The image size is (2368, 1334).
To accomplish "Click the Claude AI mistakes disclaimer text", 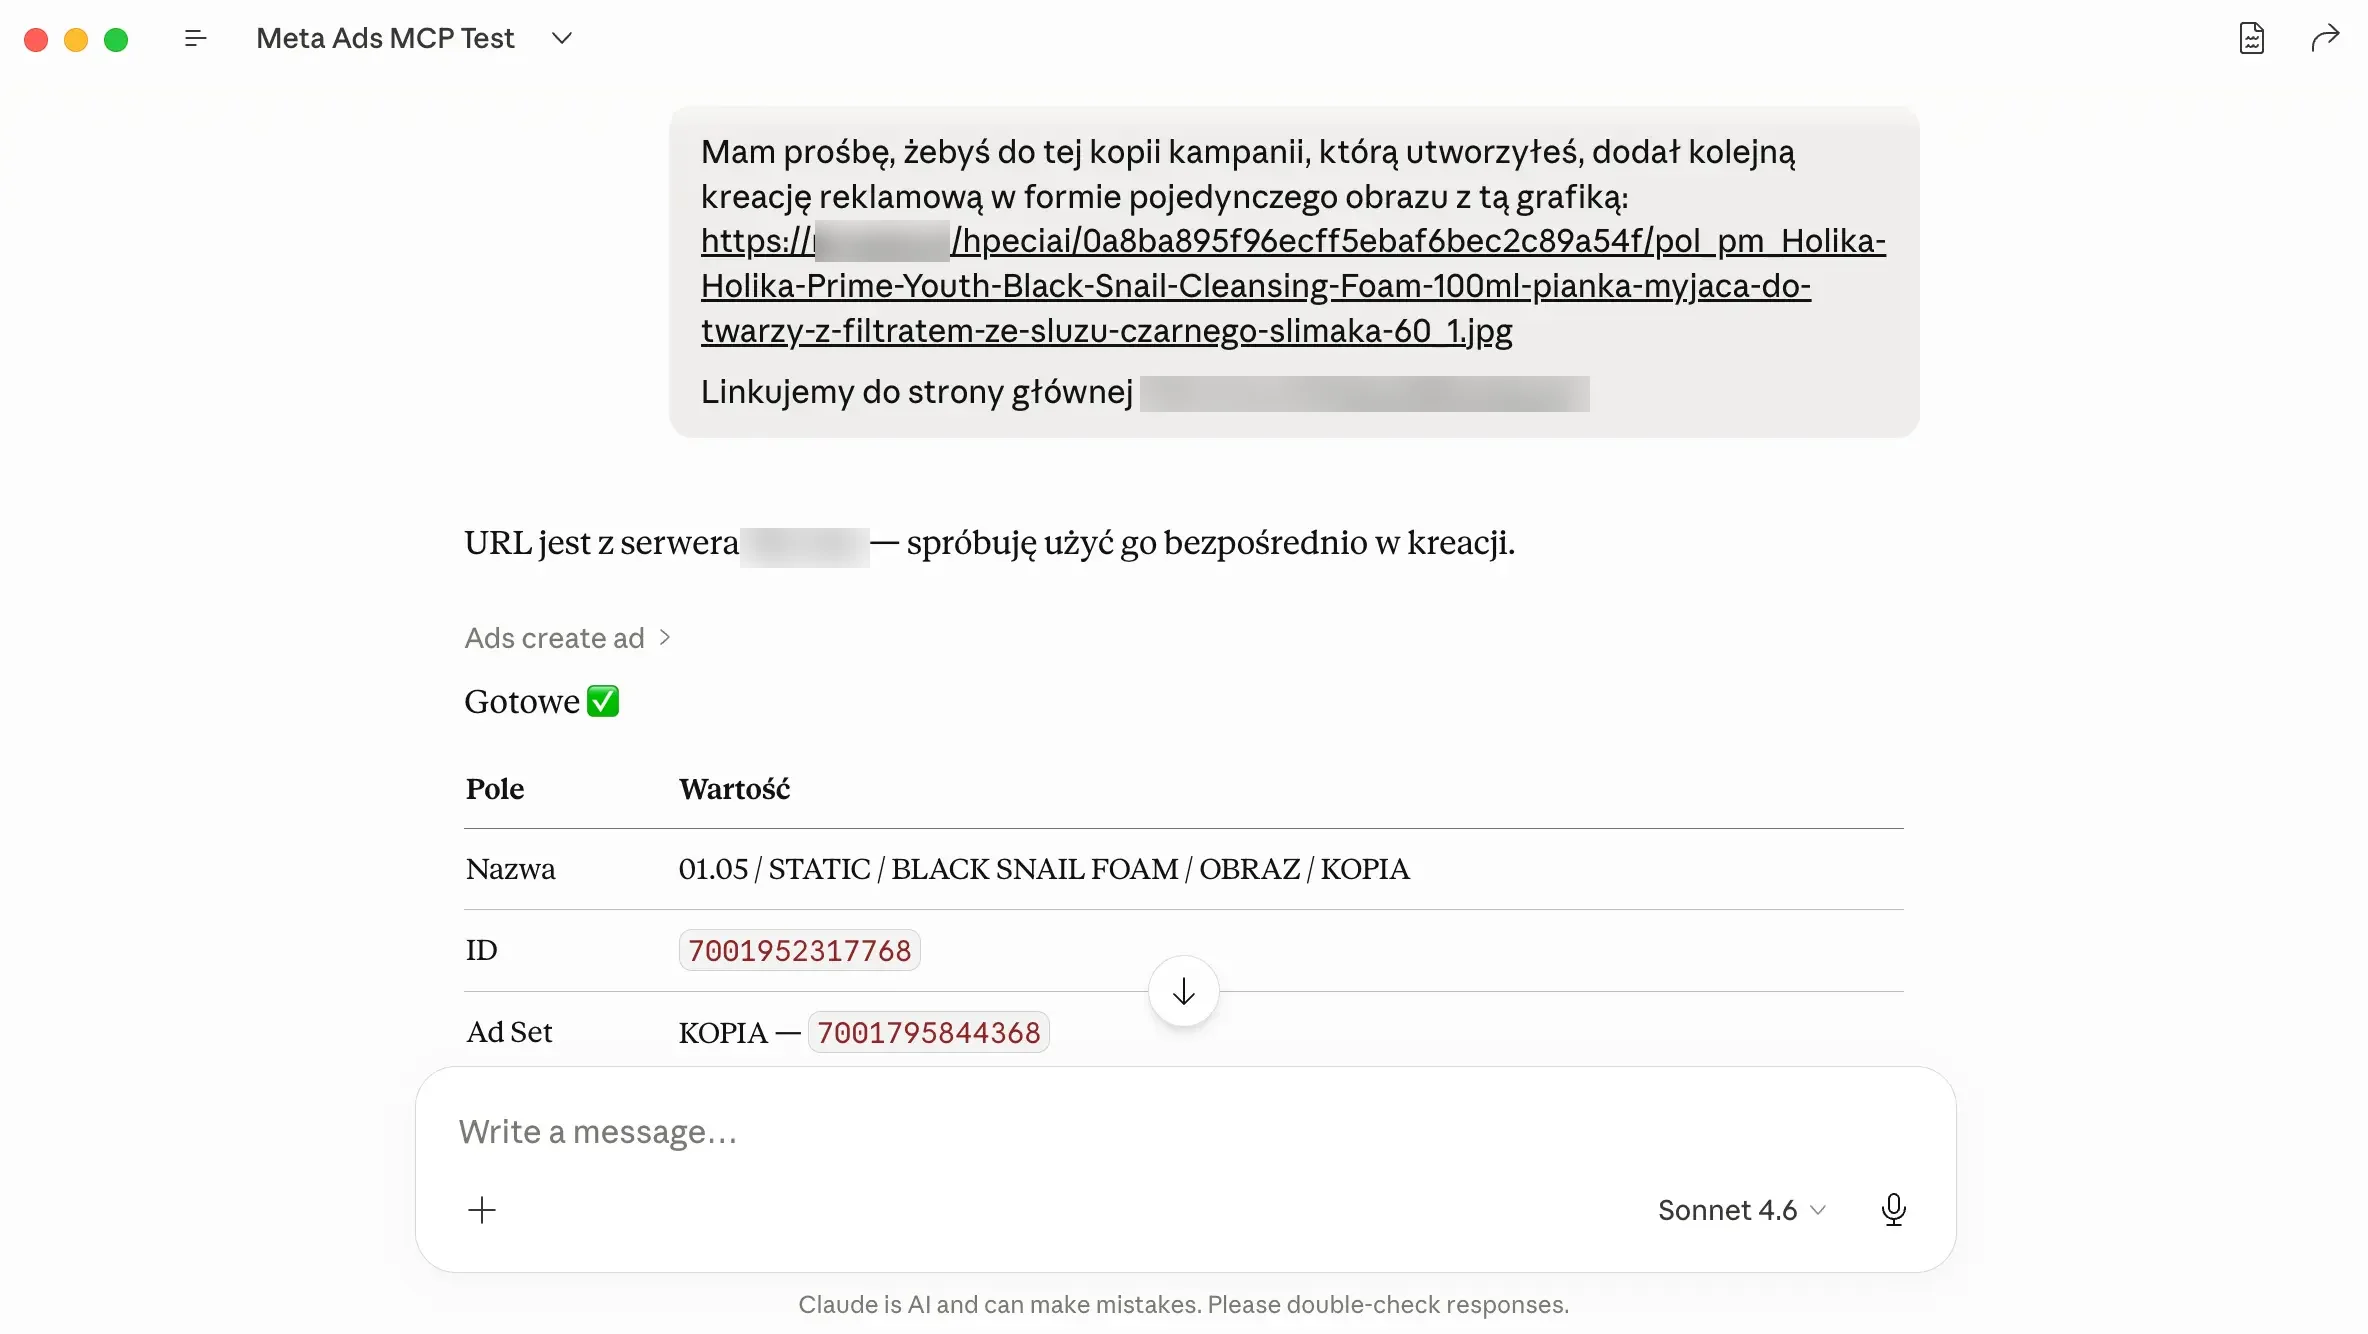I will [1183, 1305].
